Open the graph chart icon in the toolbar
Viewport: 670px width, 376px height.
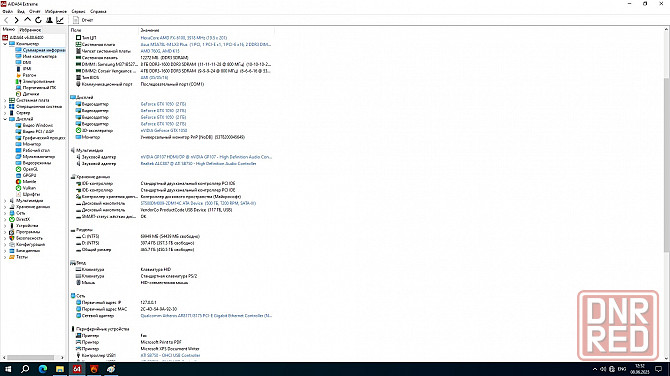[x=60, y=20]
